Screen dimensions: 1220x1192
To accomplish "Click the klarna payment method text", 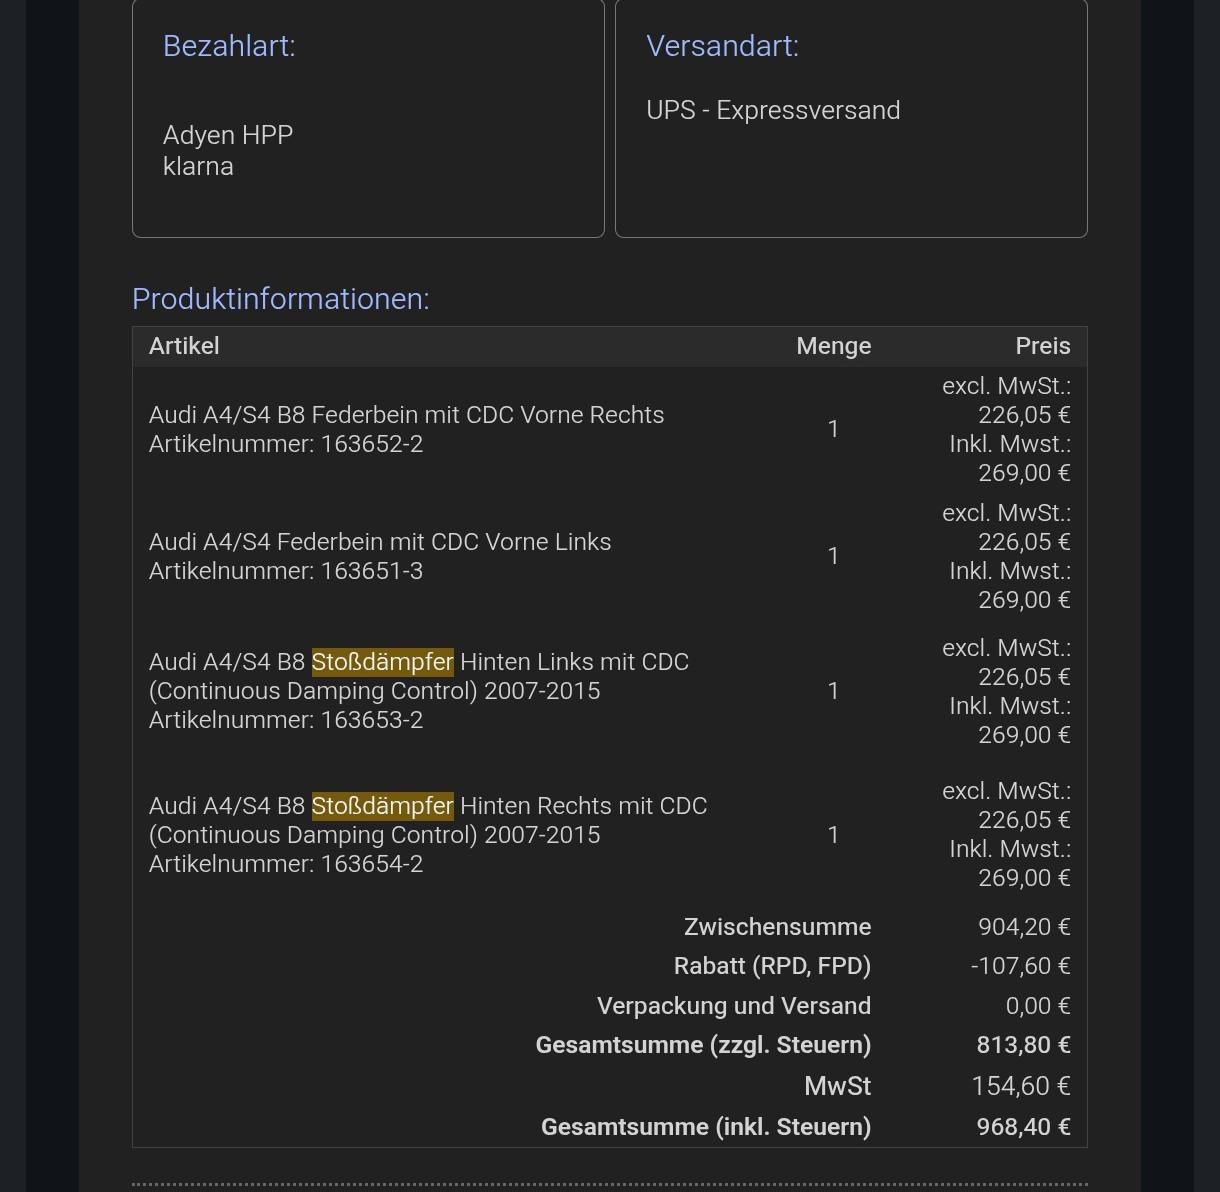I will click(198, 166).
